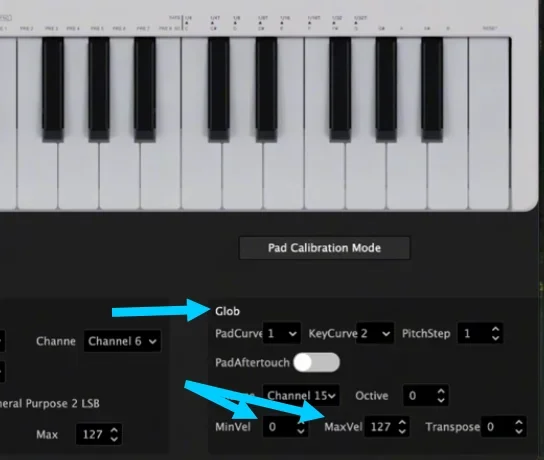Increase the Max 127 stepper
Viewport: 544px width, 460px height.
click(114, 430)
